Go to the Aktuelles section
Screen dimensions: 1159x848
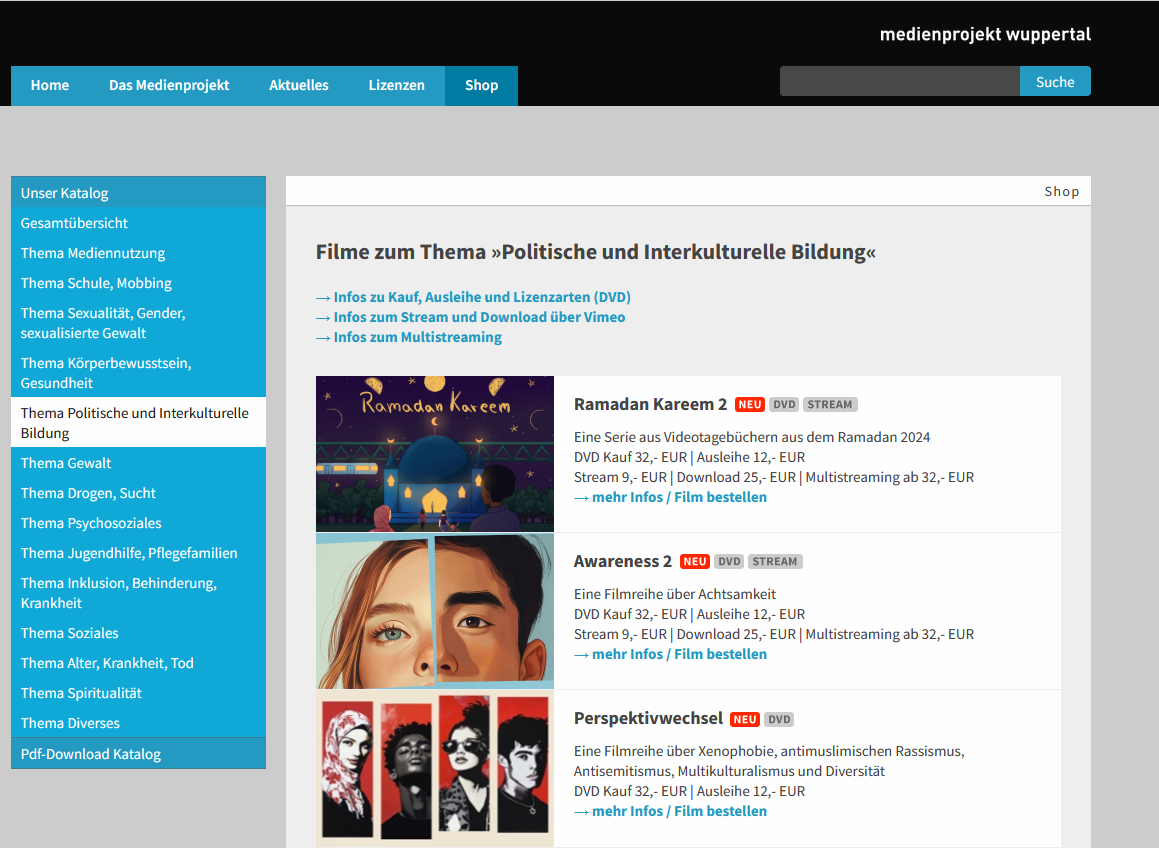pyautogui.click(x=299, y=85)
